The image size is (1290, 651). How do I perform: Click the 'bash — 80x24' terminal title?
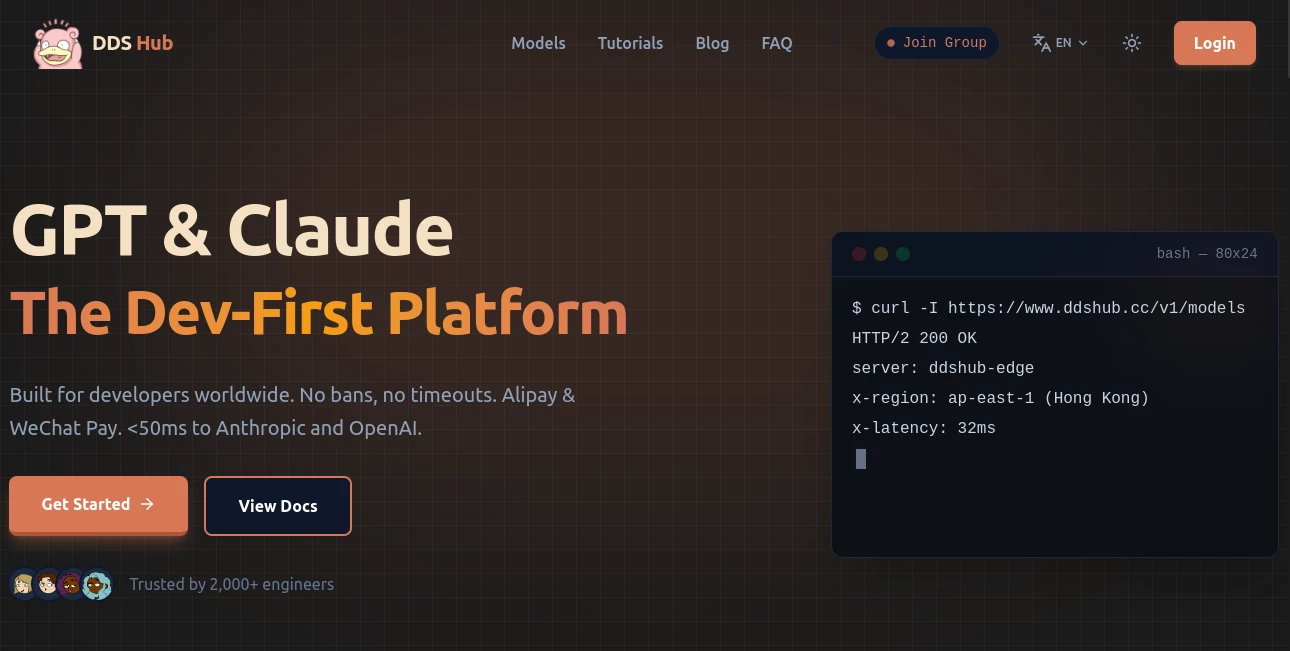(1207, 254)
